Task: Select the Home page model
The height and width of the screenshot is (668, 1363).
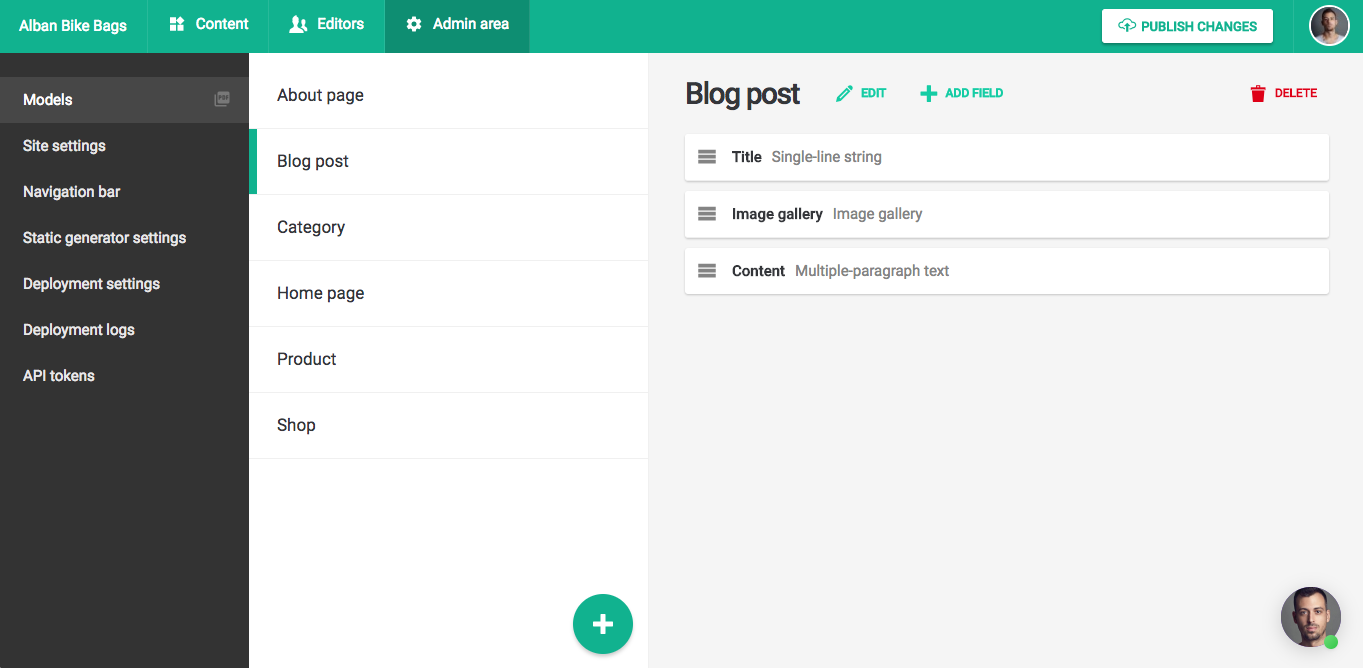Action: [448, 293]
